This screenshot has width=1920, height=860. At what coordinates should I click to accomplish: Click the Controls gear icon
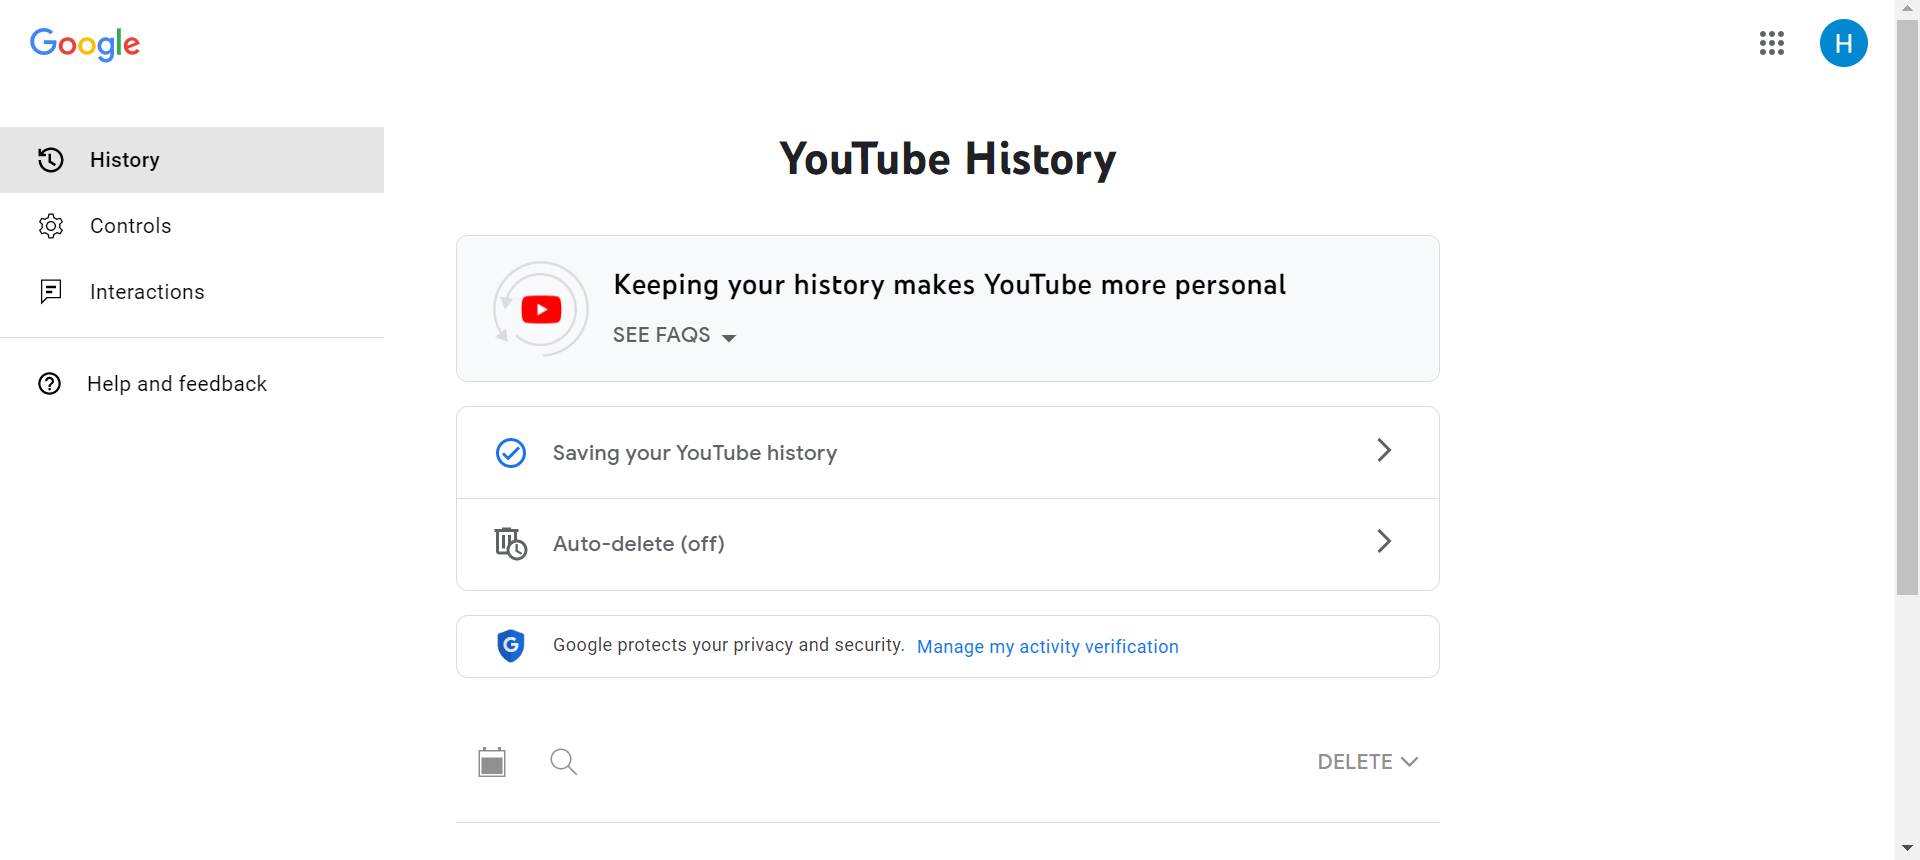51,226
